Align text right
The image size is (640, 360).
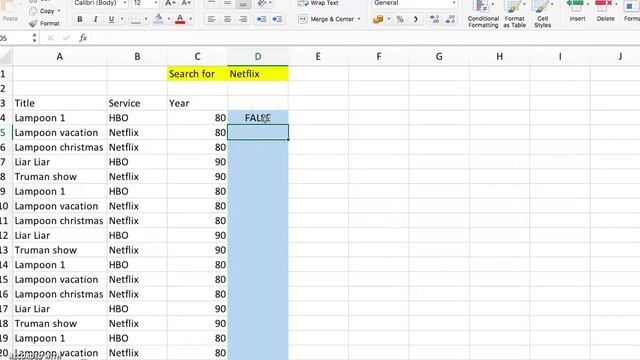click(x=243, y=19)
